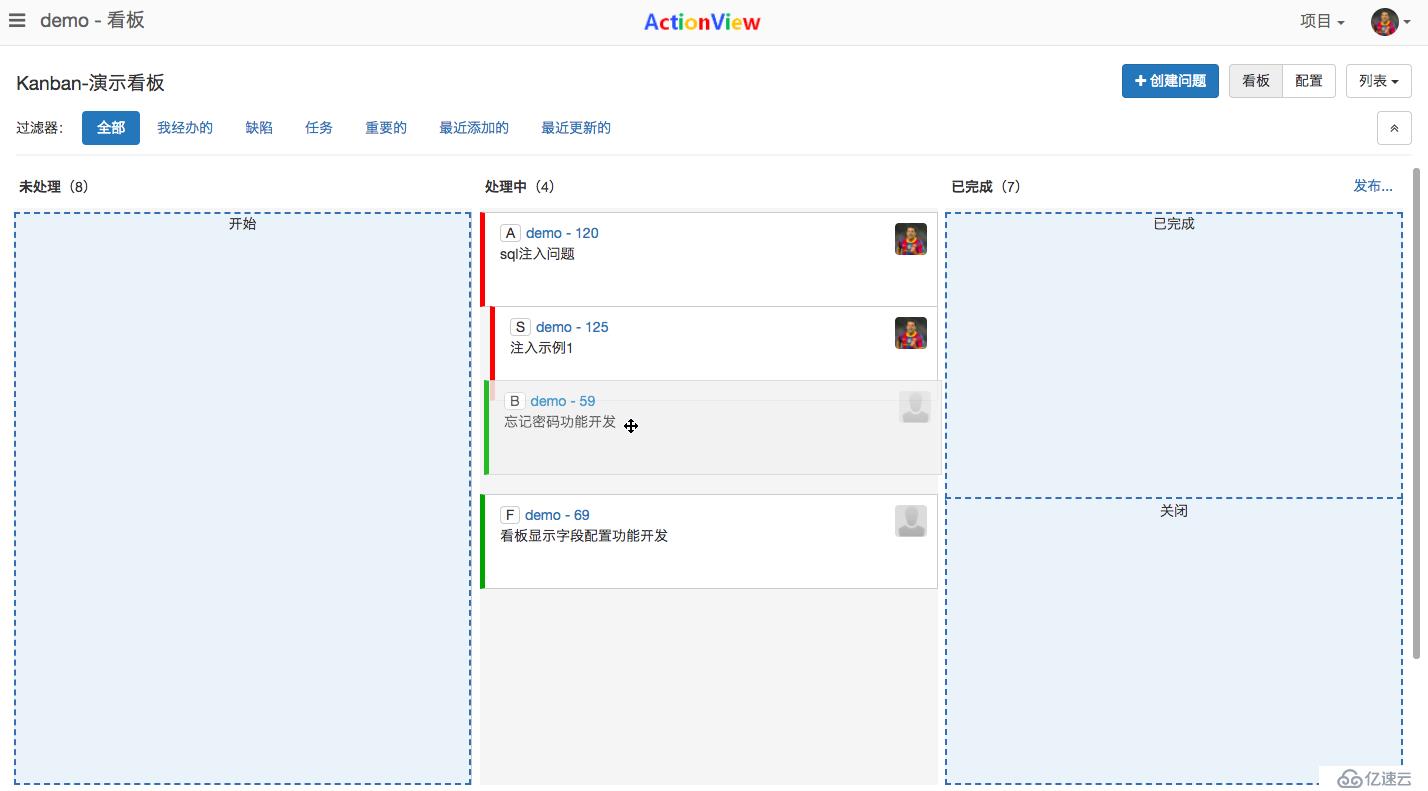Open issue demo - 120 link
The width and height of the screenshot is (1428, 791).
click(562, 233)
